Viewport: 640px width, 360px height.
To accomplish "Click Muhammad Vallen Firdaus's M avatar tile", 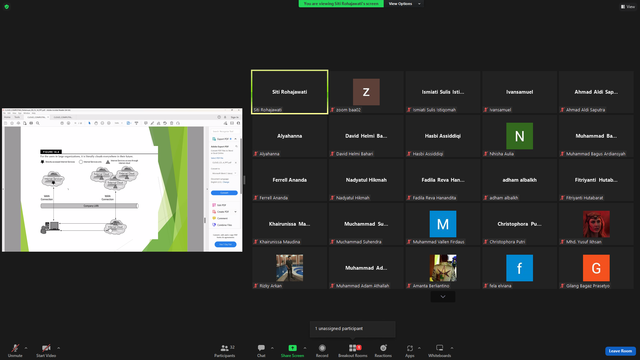I will pyautogui.click(x=443, y=224).
